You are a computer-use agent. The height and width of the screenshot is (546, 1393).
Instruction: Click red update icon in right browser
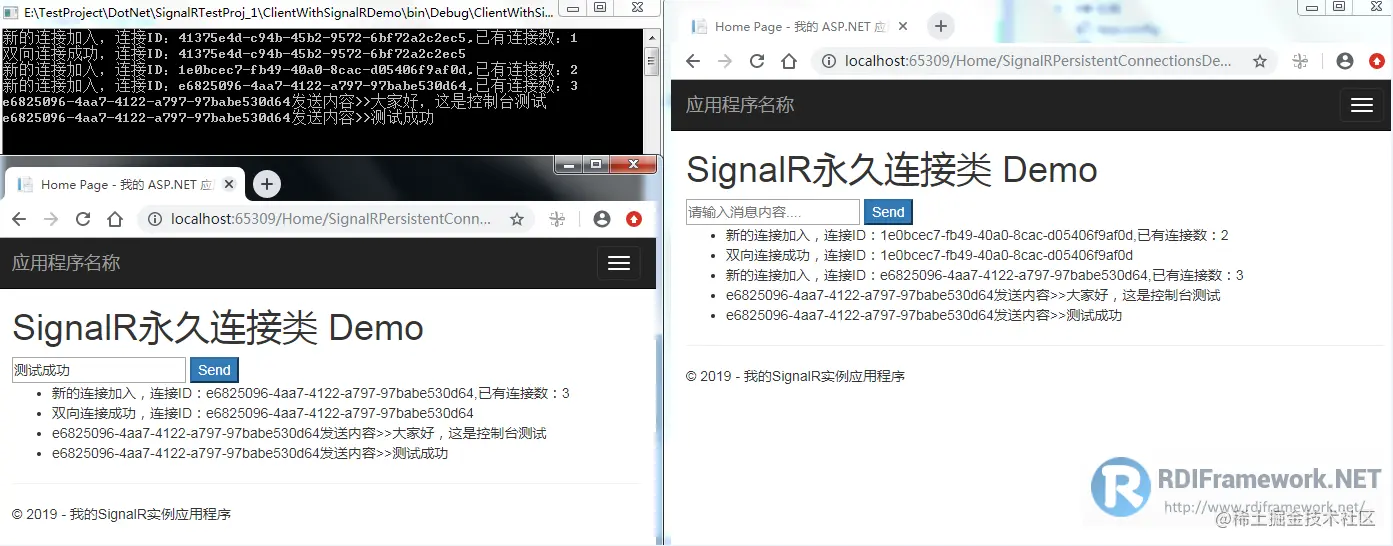click(1377, 61)
